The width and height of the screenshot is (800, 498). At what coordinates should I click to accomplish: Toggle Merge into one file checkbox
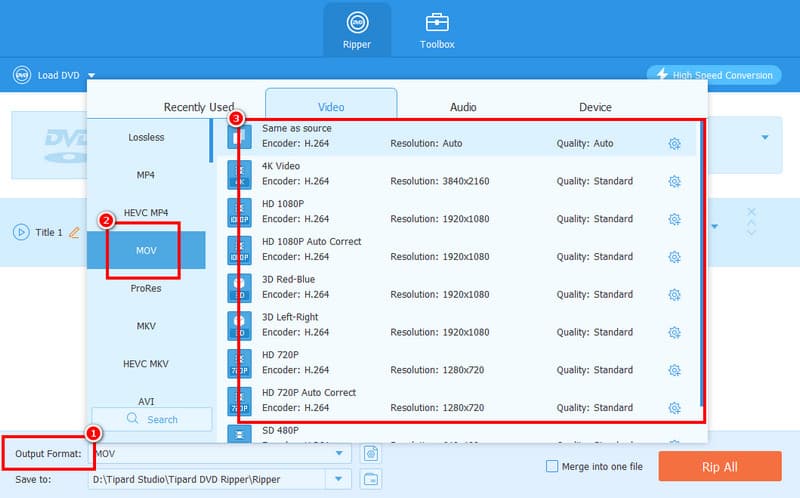tap(552, 466)
